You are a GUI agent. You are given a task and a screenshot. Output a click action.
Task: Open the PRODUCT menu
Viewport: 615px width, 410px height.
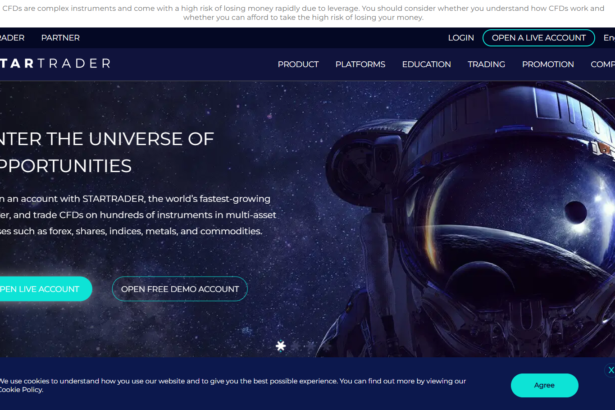click(x=298, y=64)
